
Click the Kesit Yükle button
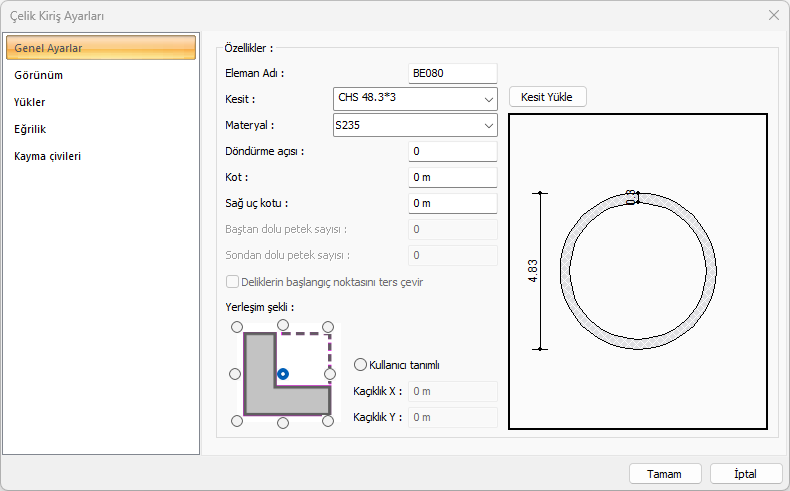[x=547, y=97]
